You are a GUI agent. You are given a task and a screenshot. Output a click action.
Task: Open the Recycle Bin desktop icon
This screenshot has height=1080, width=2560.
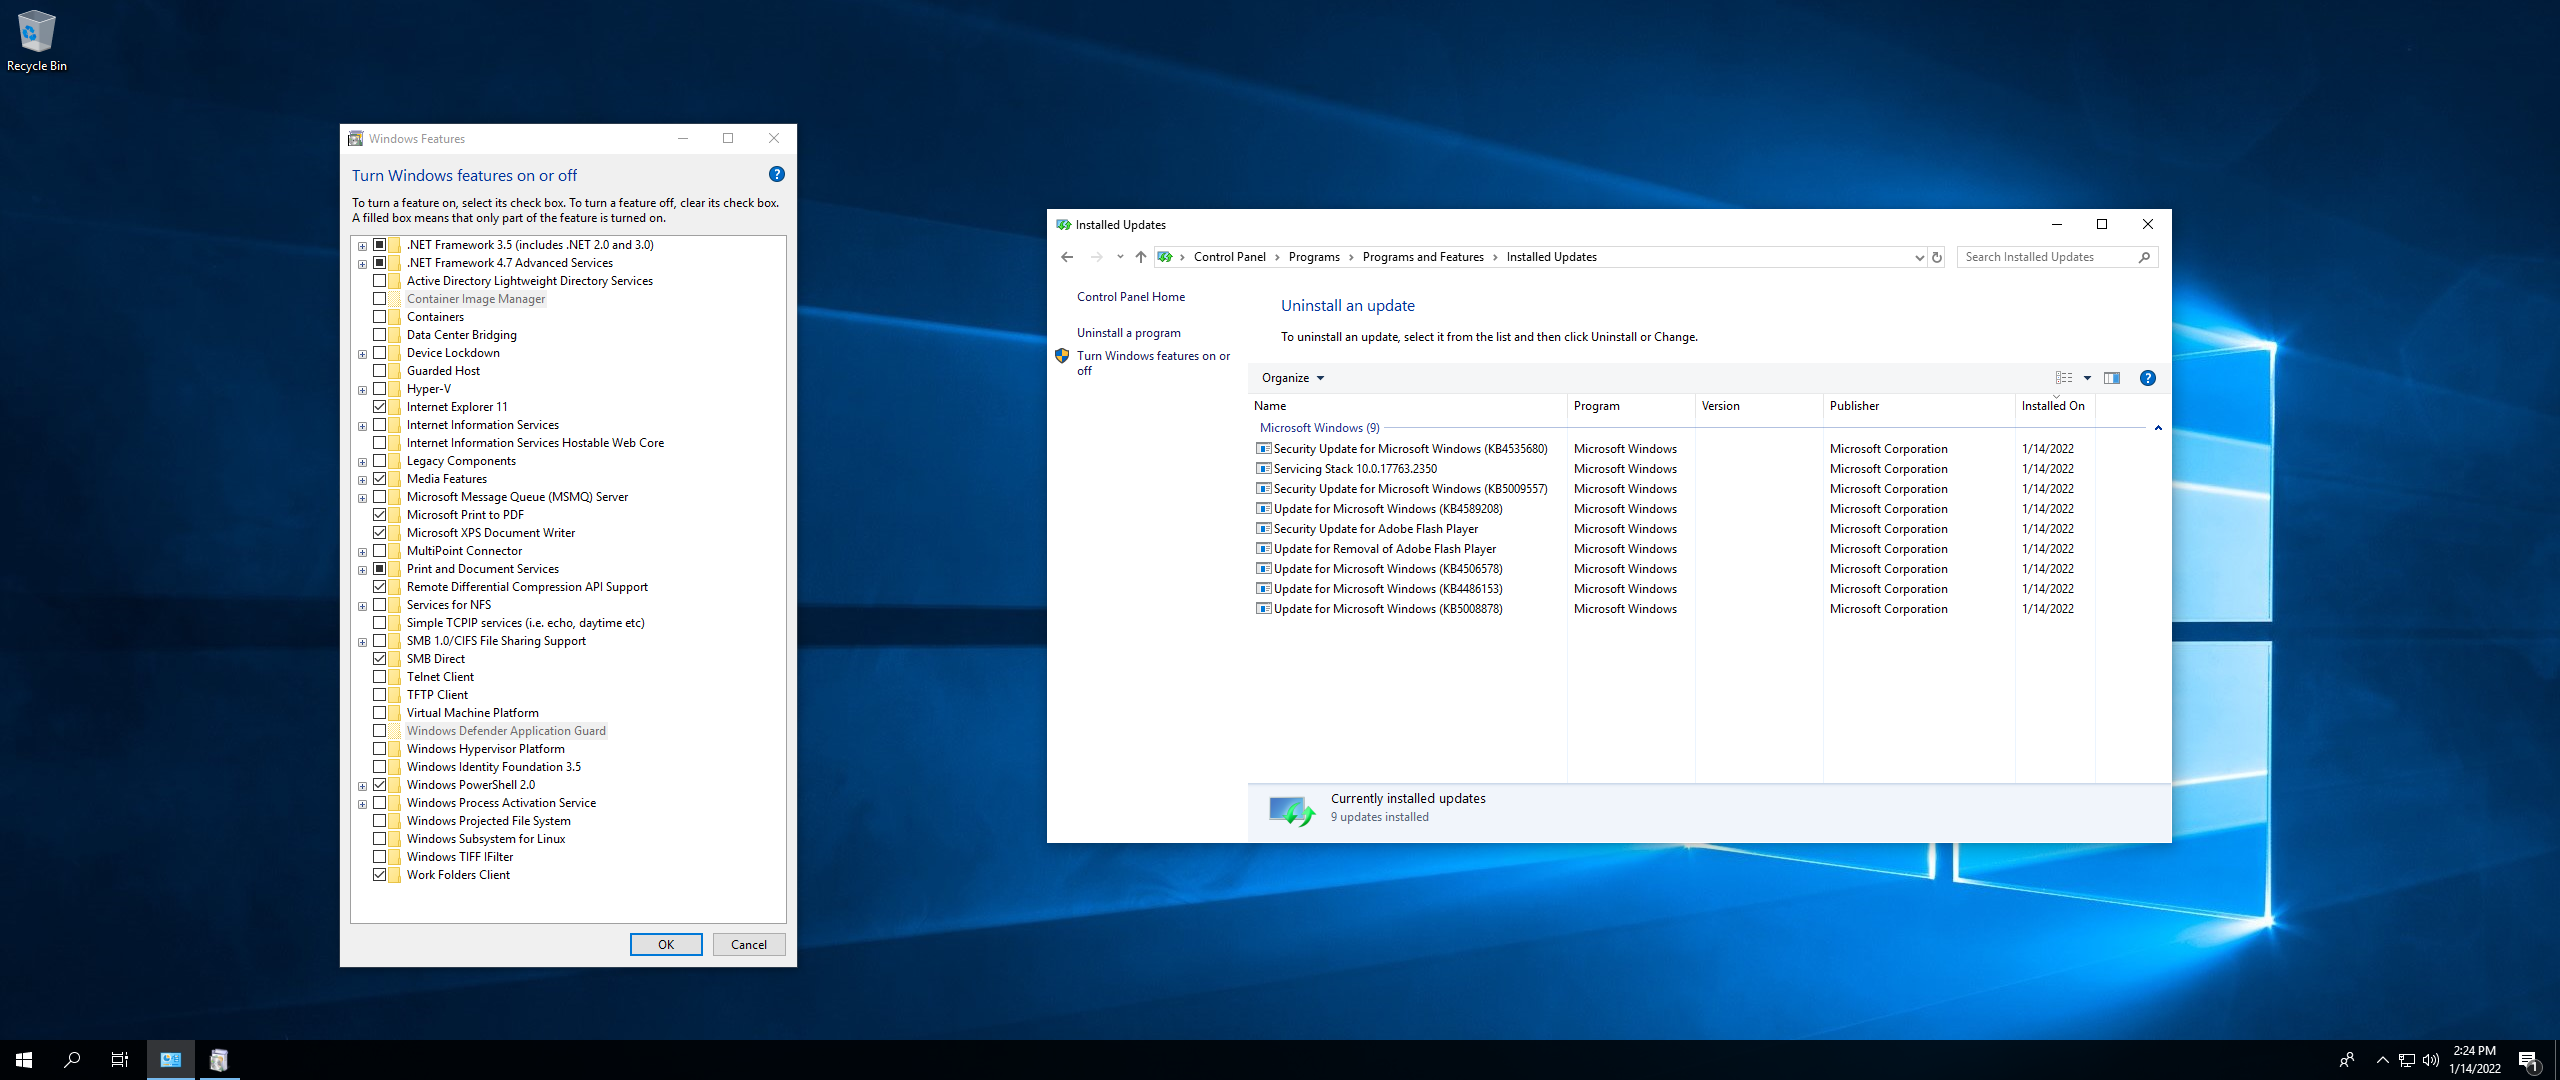36,40
